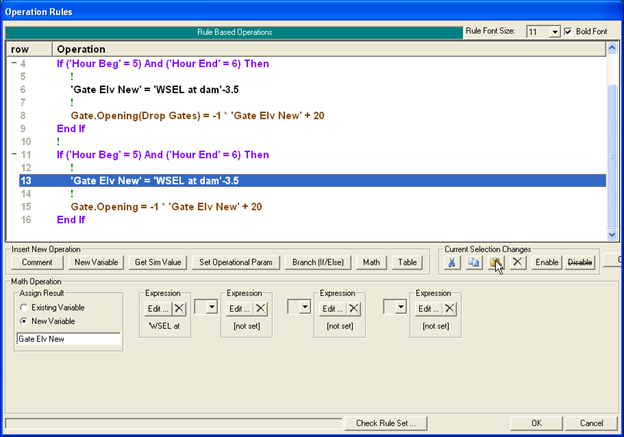The width and height of the screenshot is (624, 437).
Task: Paste the copied operation
Action: (495, 262)
